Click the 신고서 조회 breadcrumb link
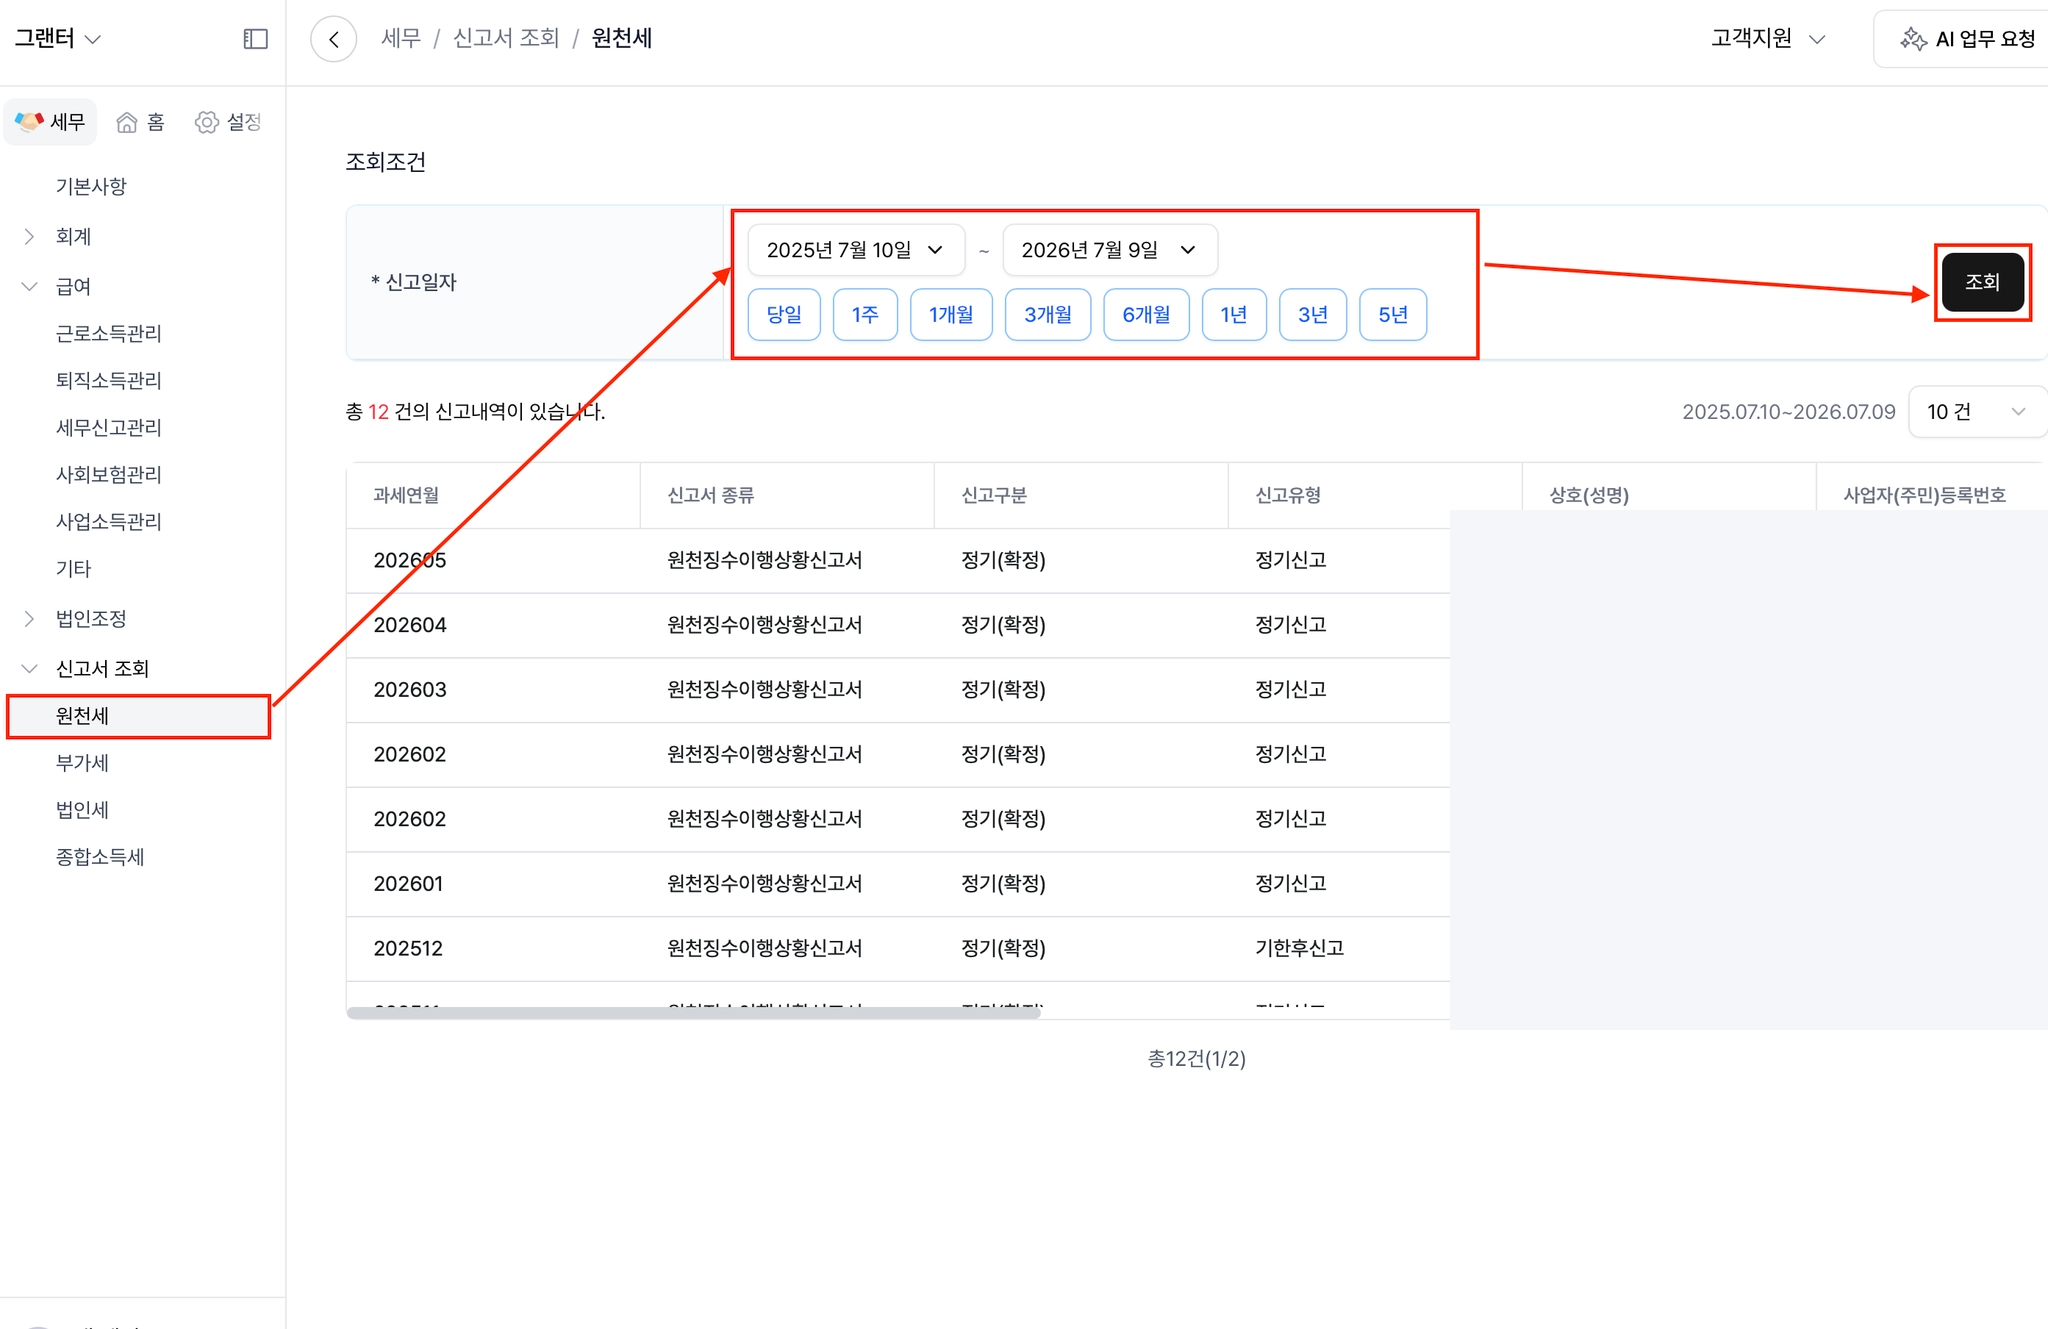This screenshot has width=2048, height=1329. point(506,38)
